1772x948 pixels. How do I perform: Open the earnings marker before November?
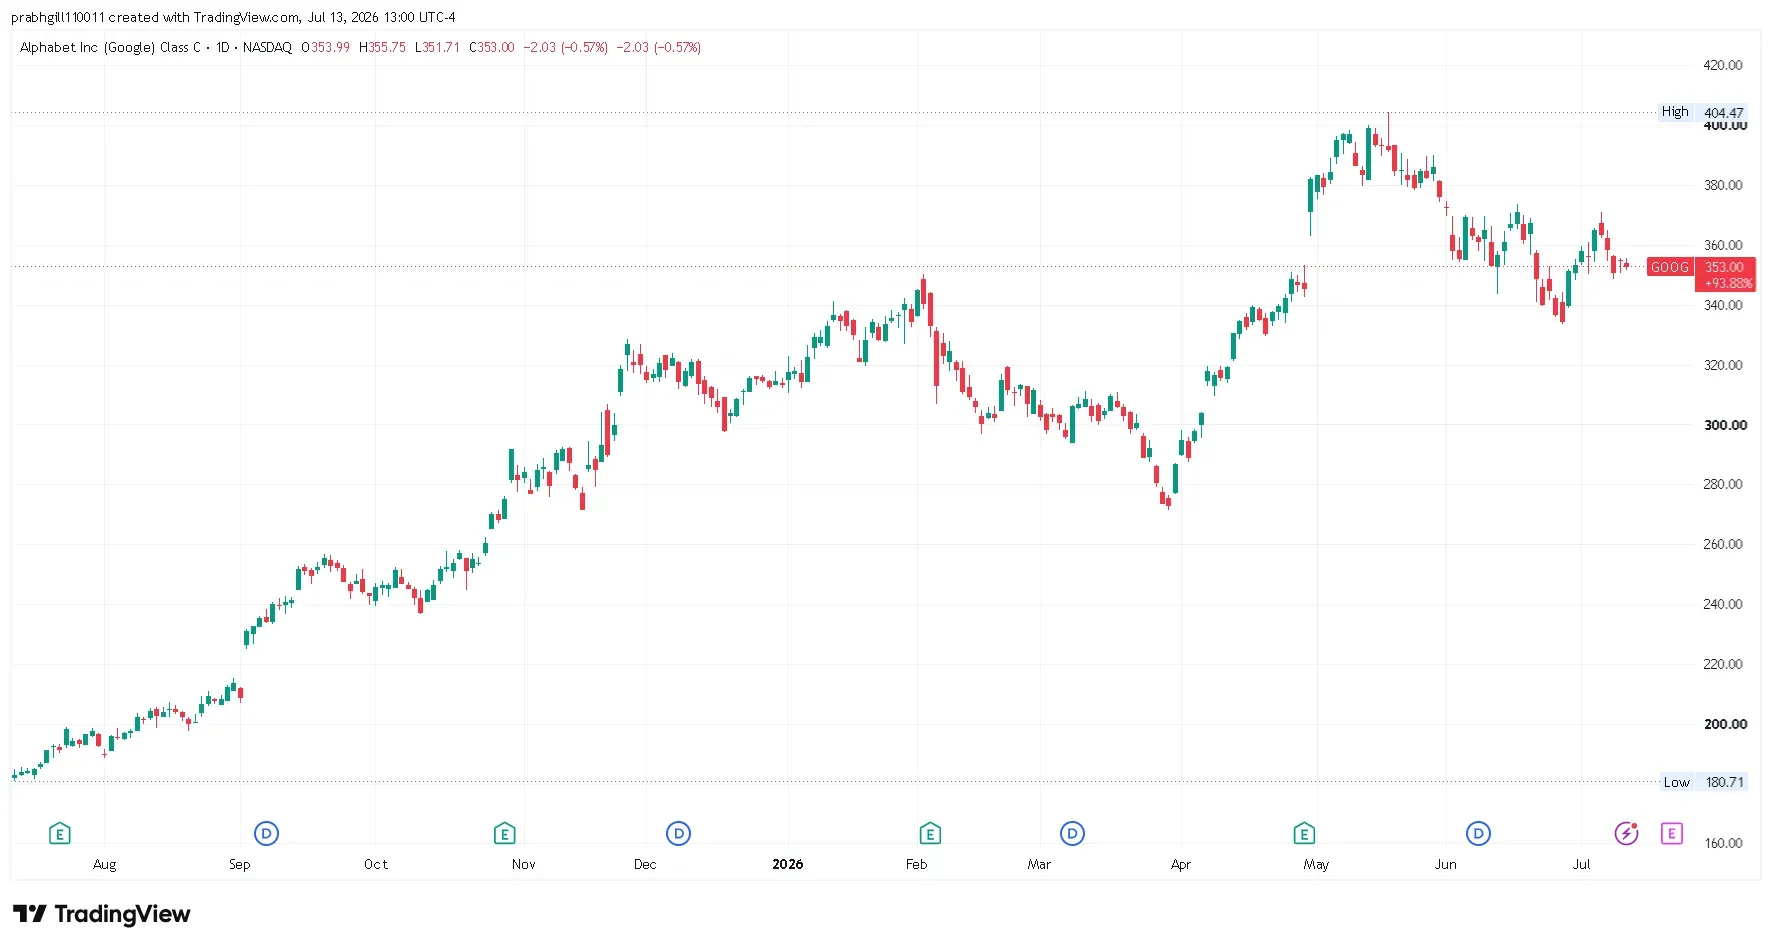[505, 833]
